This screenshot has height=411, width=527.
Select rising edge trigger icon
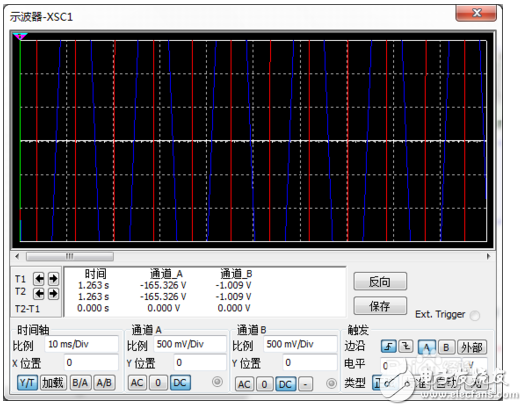tap(389, 346)
